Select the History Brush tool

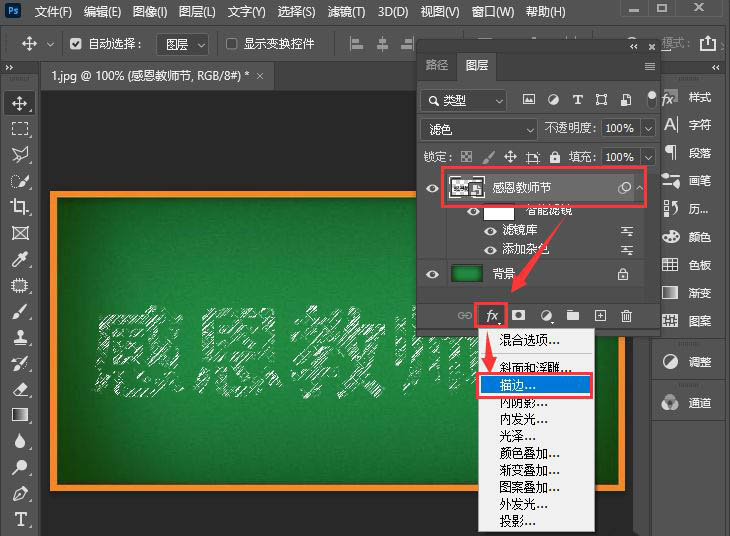tap(20, 363)
